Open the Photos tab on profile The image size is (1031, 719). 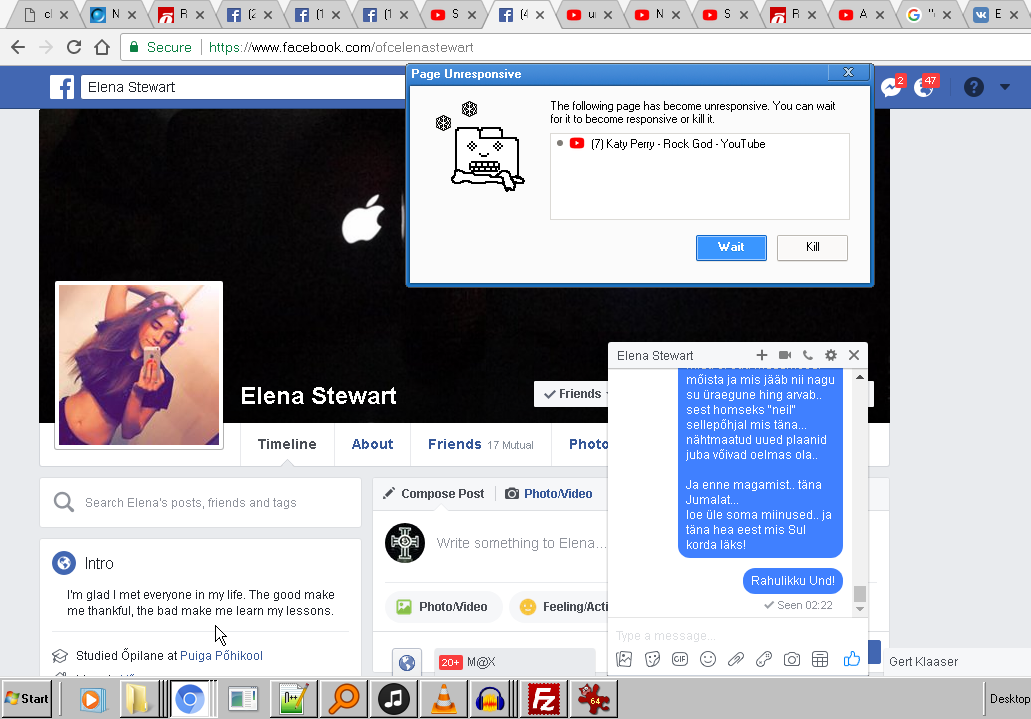[x=588, y=444]
